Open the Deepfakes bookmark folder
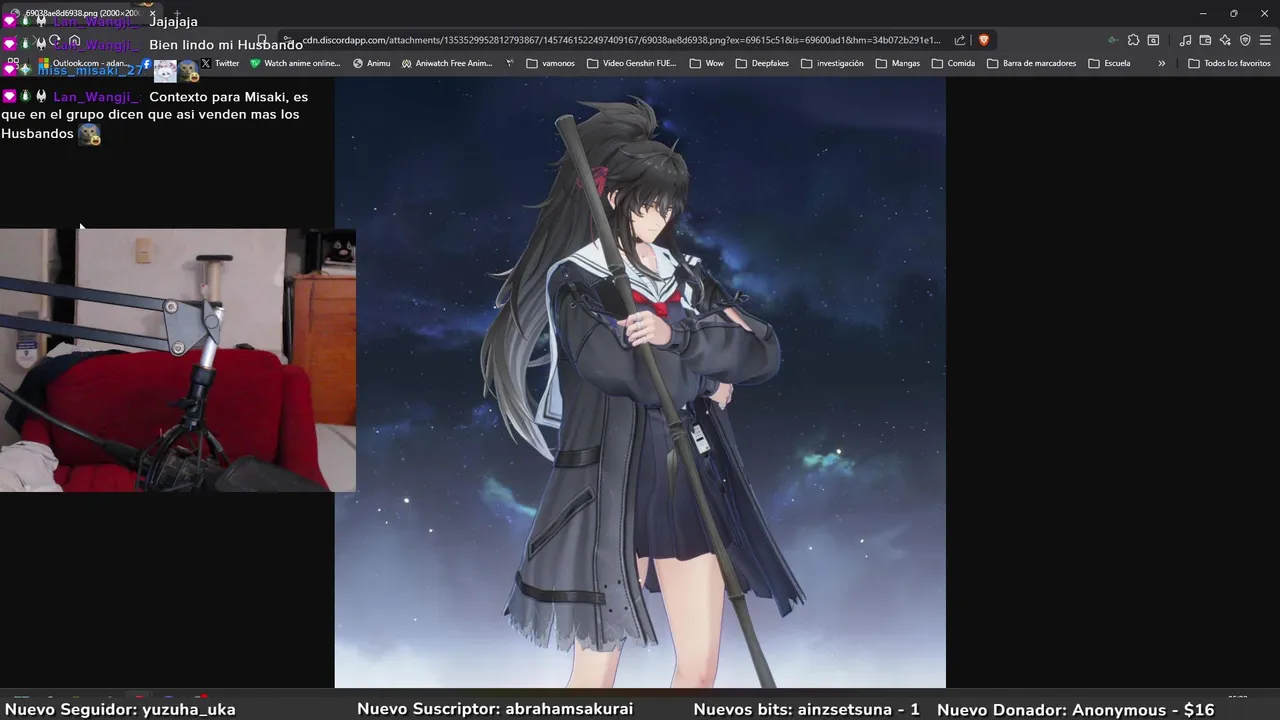1280x720 pixels. (x=762, y=63)
